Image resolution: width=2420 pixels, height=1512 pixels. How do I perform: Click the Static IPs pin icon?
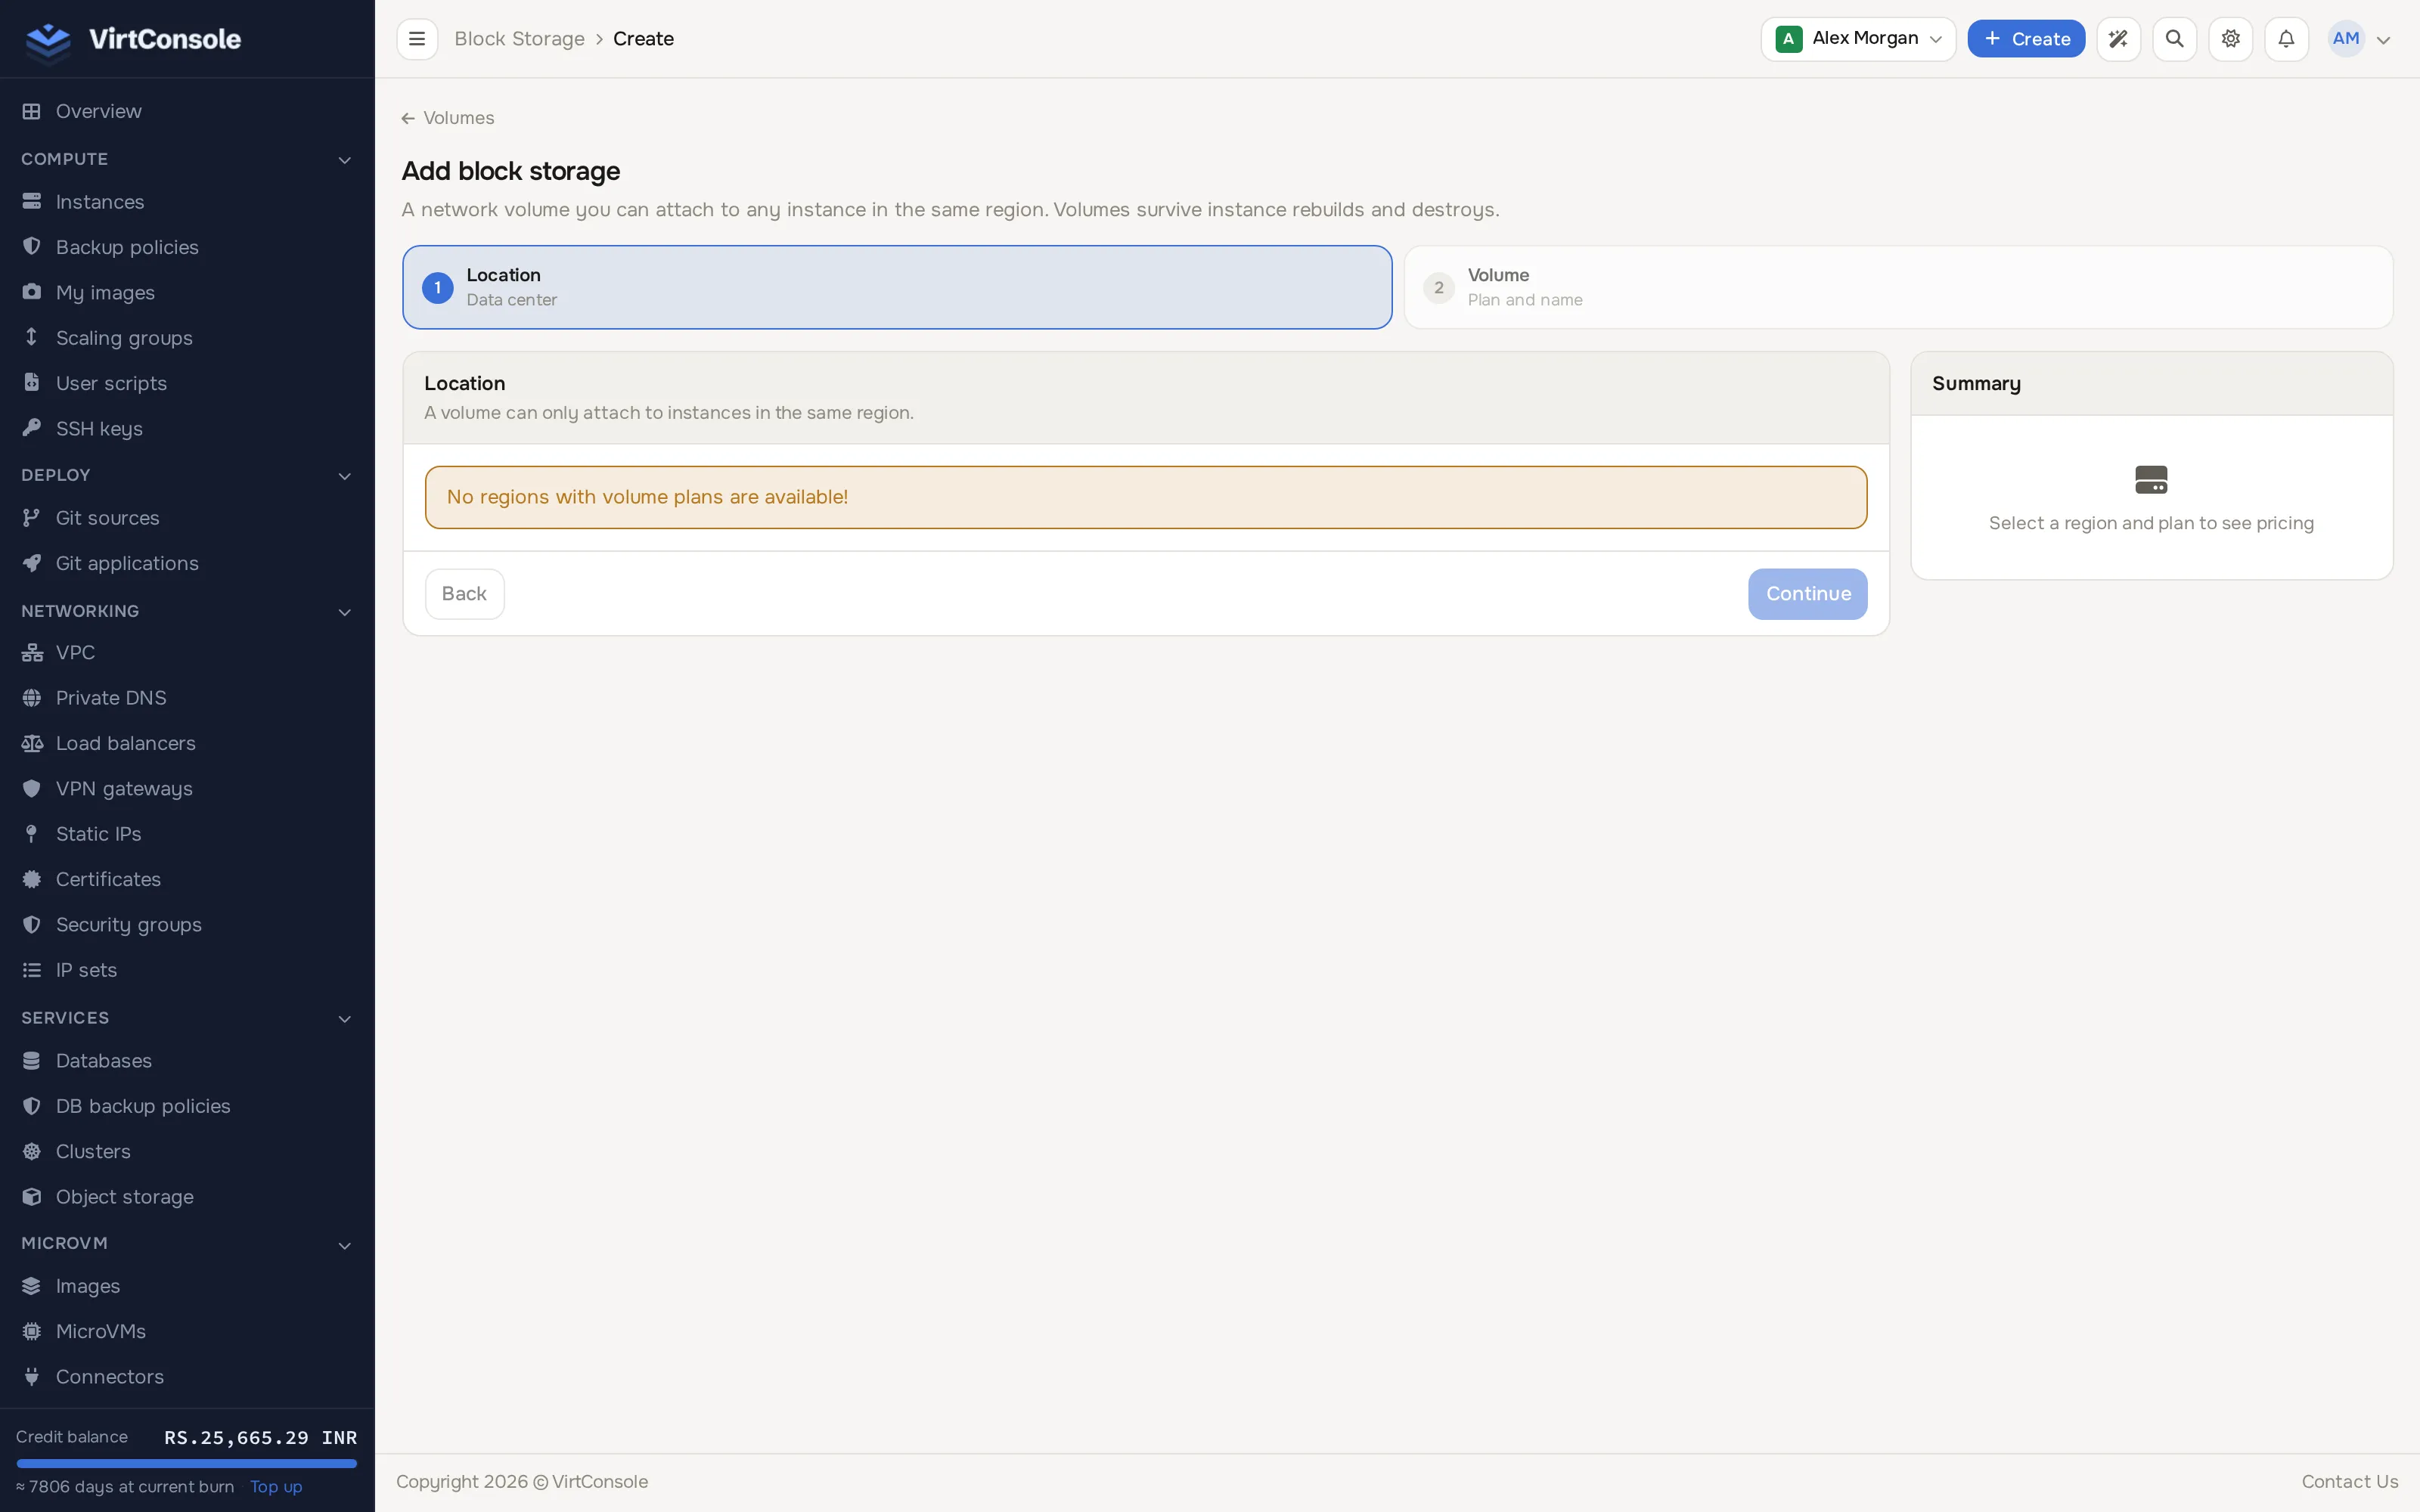pyautogui.click(x=32, y=834)
